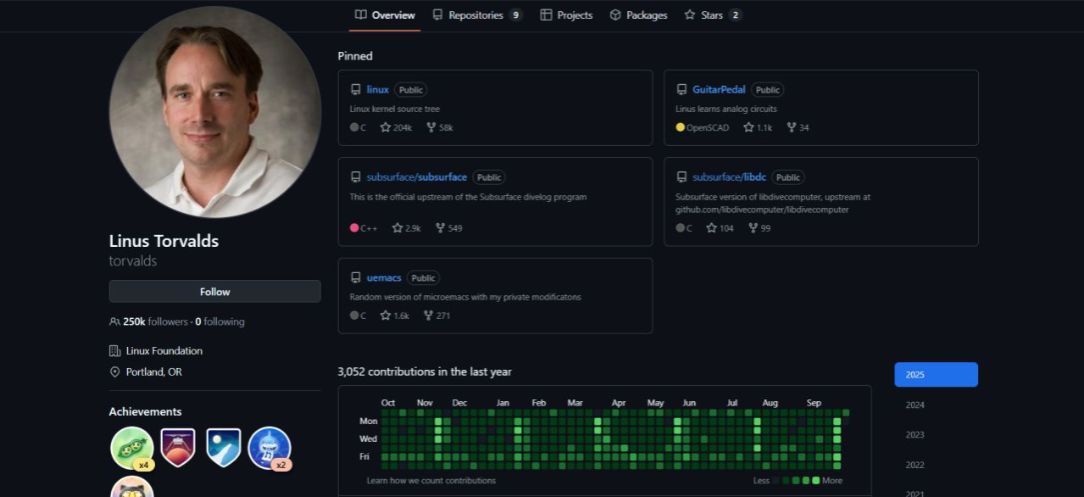This screenshot has width=1084, height=497.
Task: Click the Follow button
Action: pos(215,292)
